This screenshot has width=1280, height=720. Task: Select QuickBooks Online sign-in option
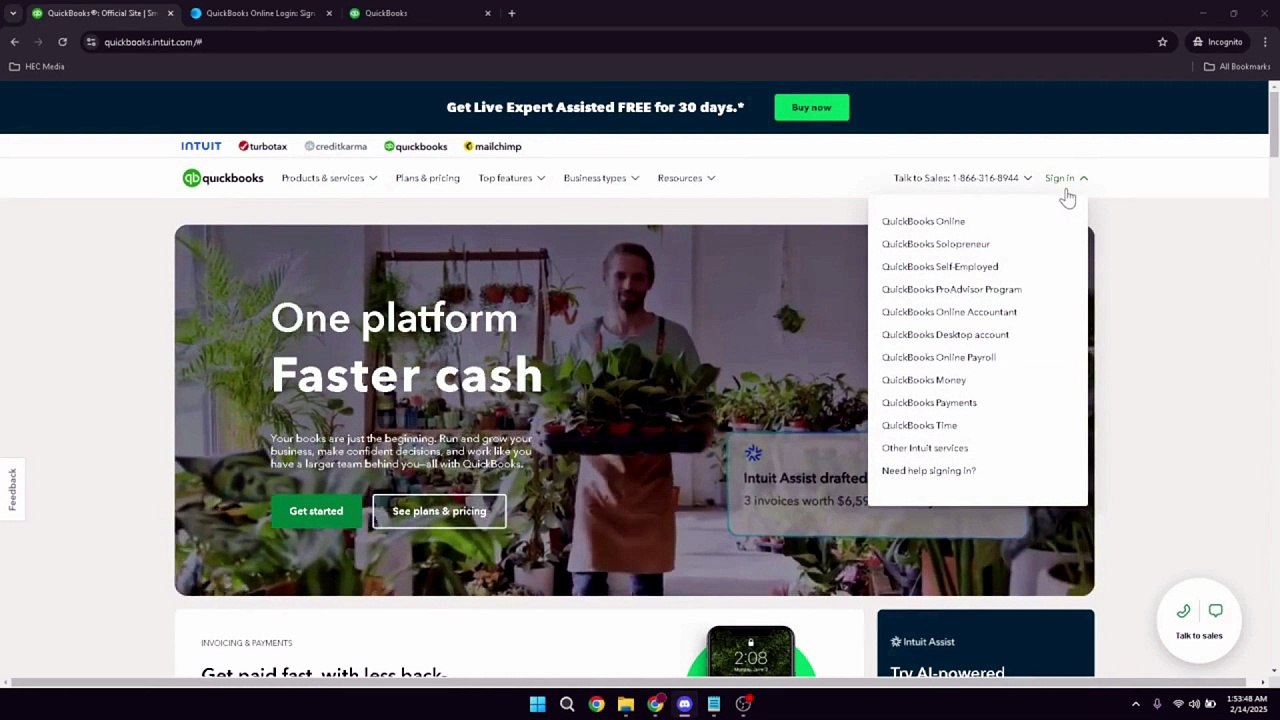coord(923,221)
